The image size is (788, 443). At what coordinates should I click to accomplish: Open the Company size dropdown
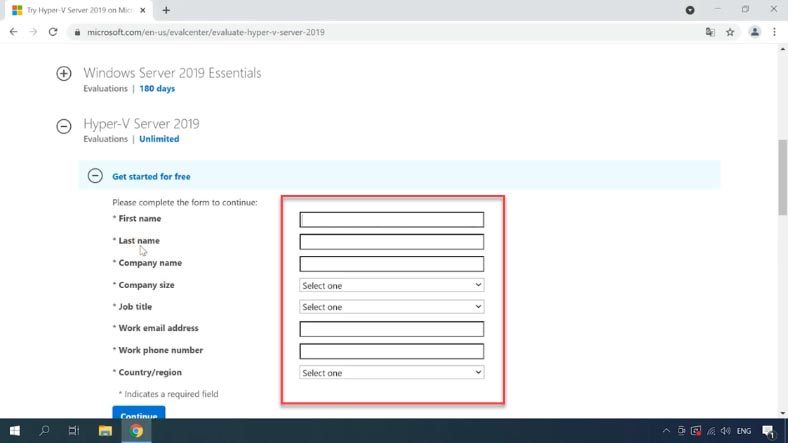tap(391, 285)
